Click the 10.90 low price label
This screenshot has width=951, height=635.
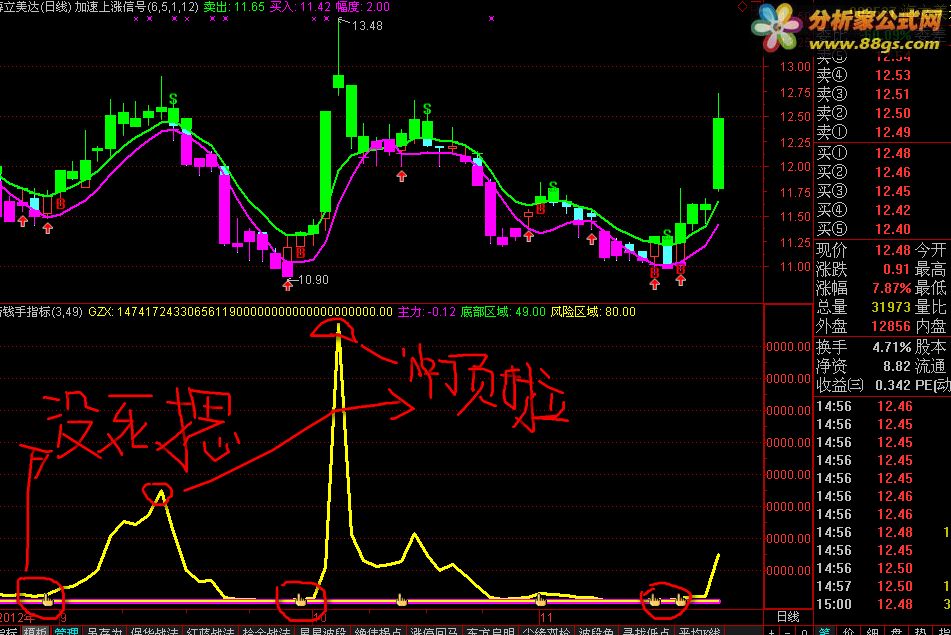click(x=313, y=280)
